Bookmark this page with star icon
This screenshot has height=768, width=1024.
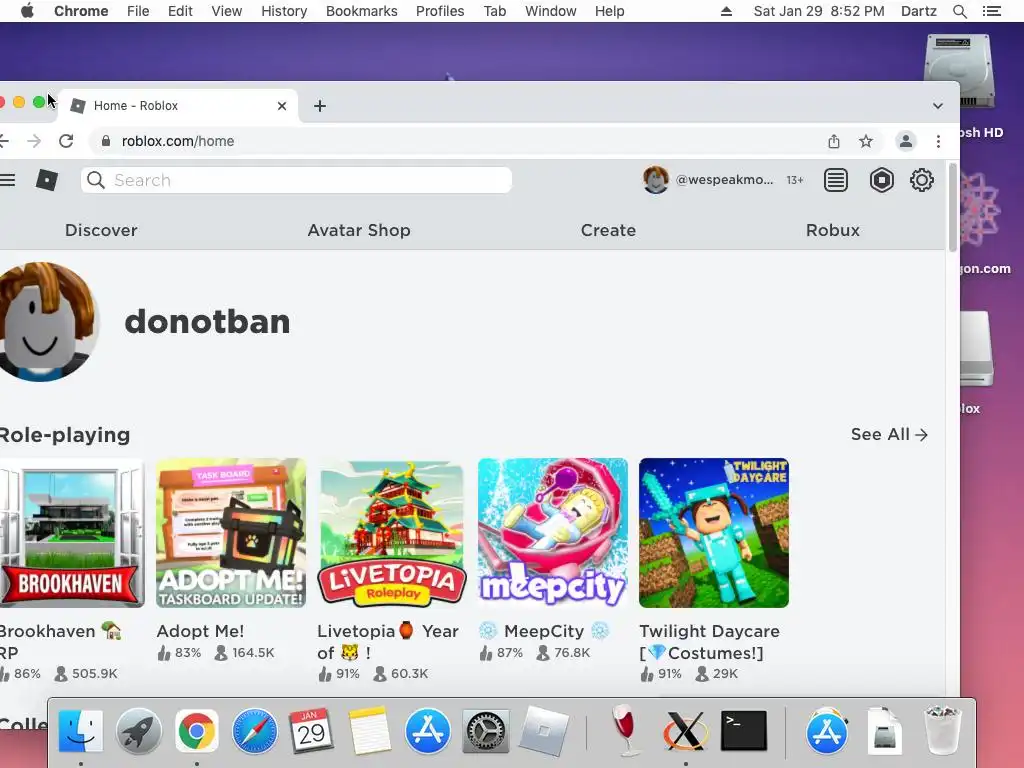(x=866, y=141)
